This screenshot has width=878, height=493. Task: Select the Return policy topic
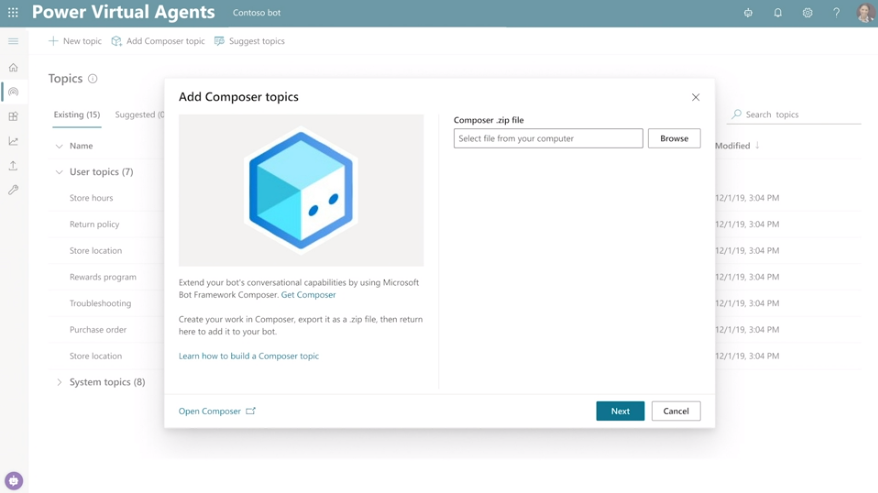[x=94, y=224]
